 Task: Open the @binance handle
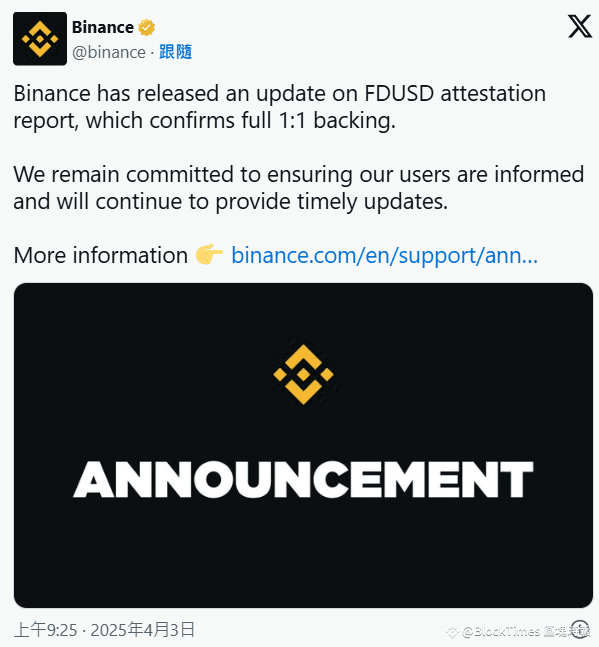[x=109, y=52]
